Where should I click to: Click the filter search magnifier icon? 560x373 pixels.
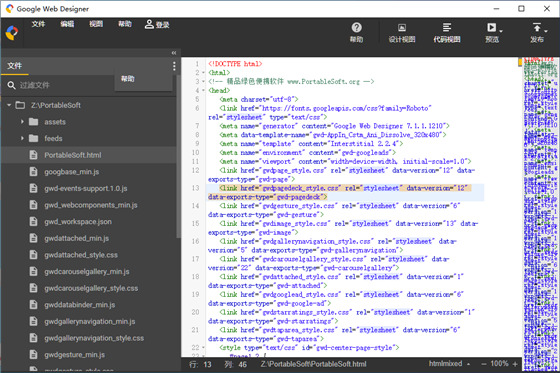click(11, 85)
